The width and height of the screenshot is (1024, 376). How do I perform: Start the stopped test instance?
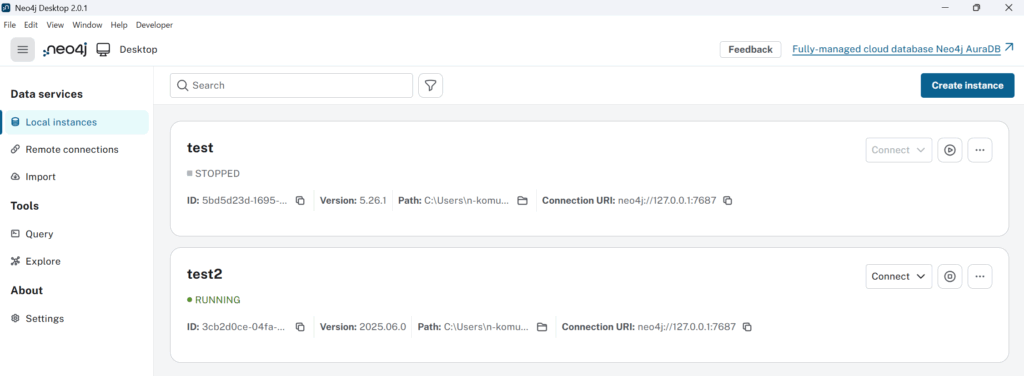click(950, 150)
